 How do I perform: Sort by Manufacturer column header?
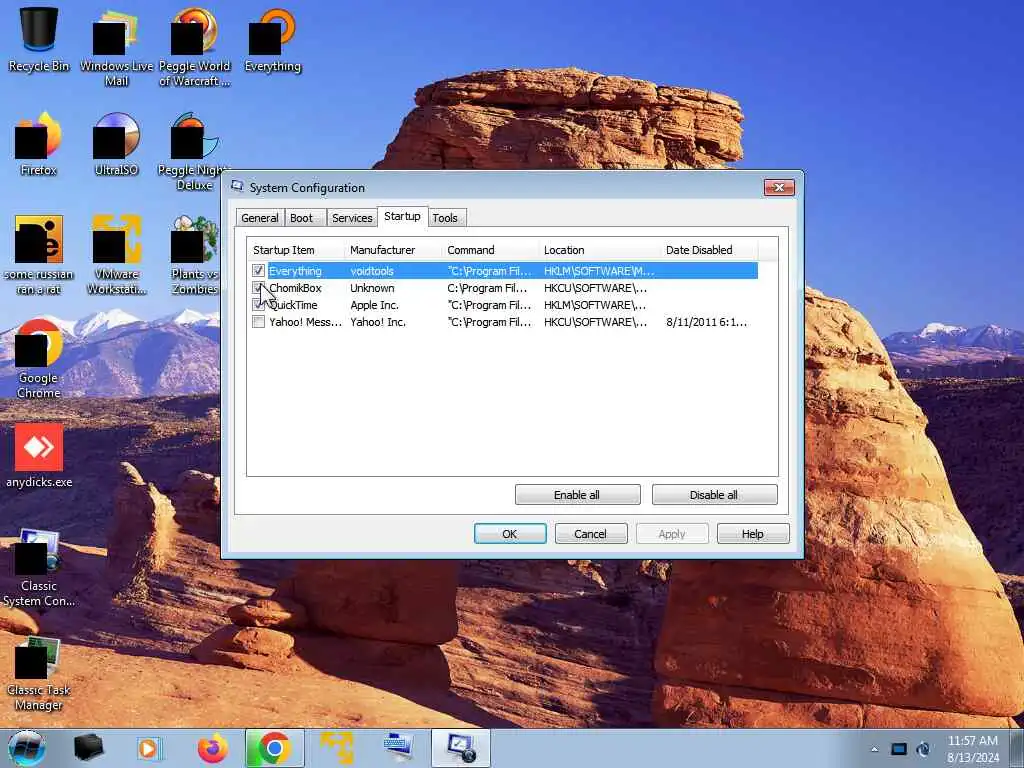pos(393,250)
